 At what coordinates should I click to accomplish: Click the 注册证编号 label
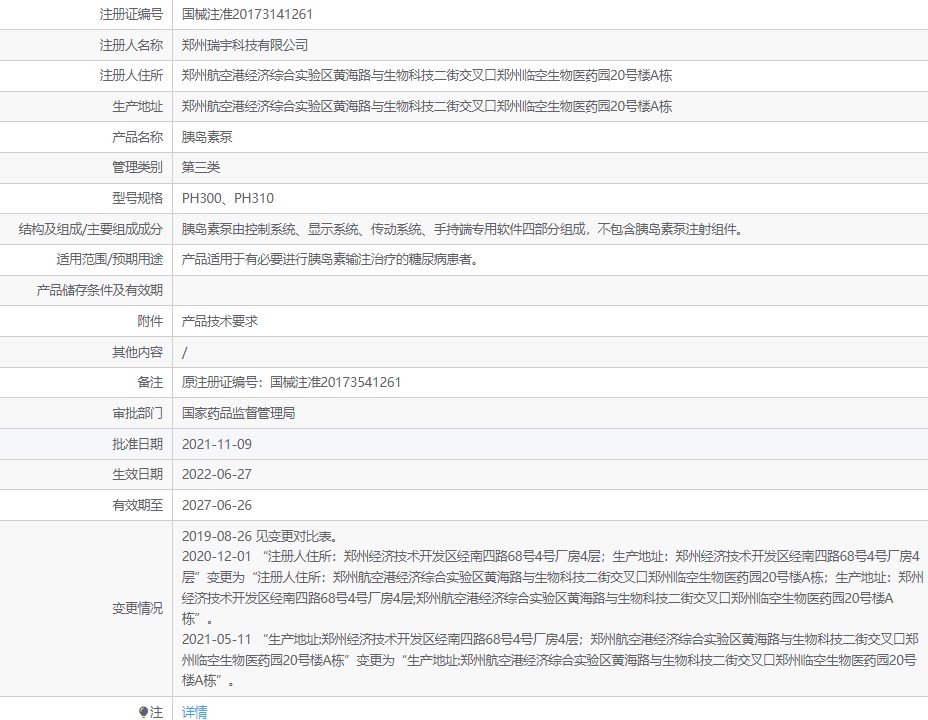pos(131,14)
